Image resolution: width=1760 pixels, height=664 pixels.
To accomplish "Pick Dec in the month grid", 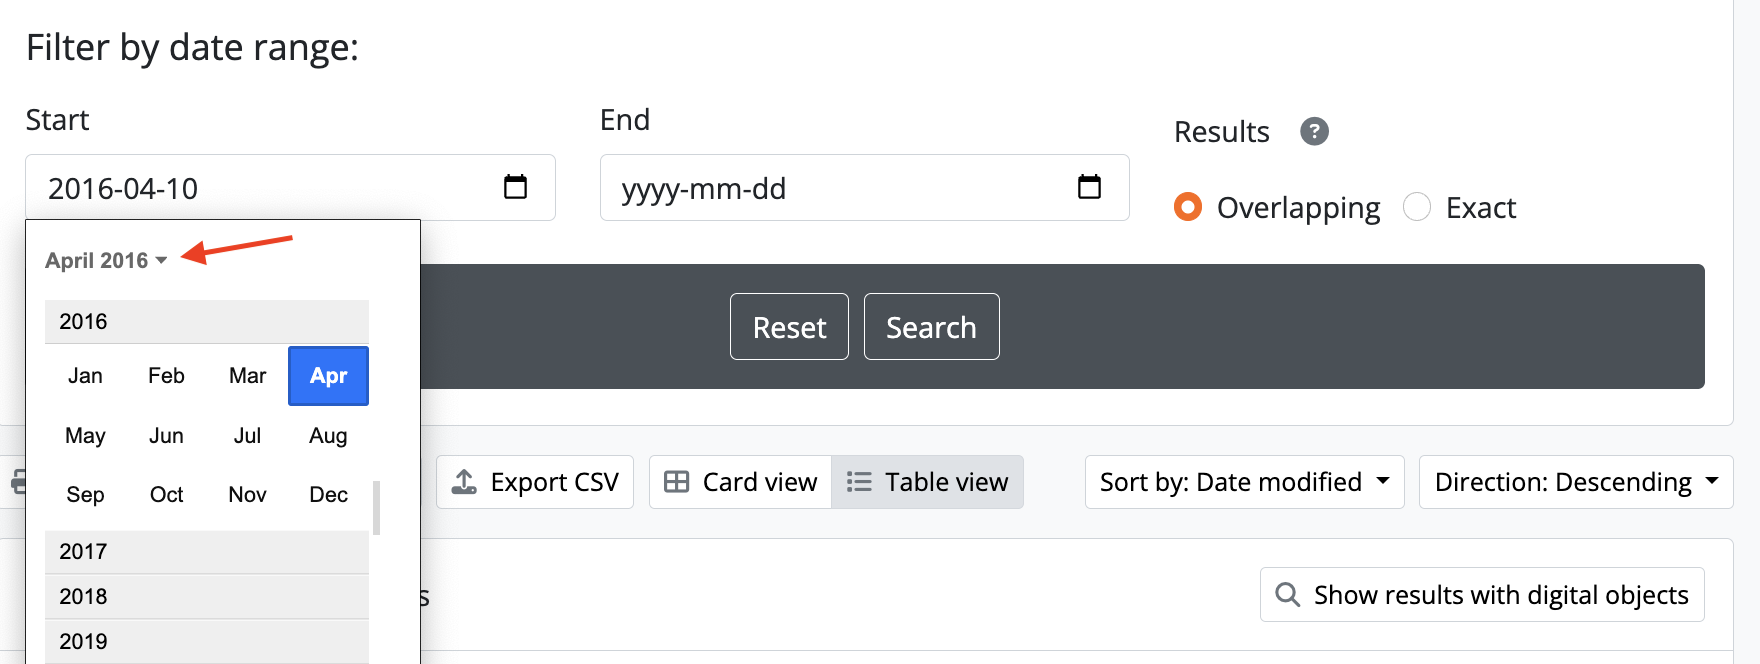I will (328, 495).
